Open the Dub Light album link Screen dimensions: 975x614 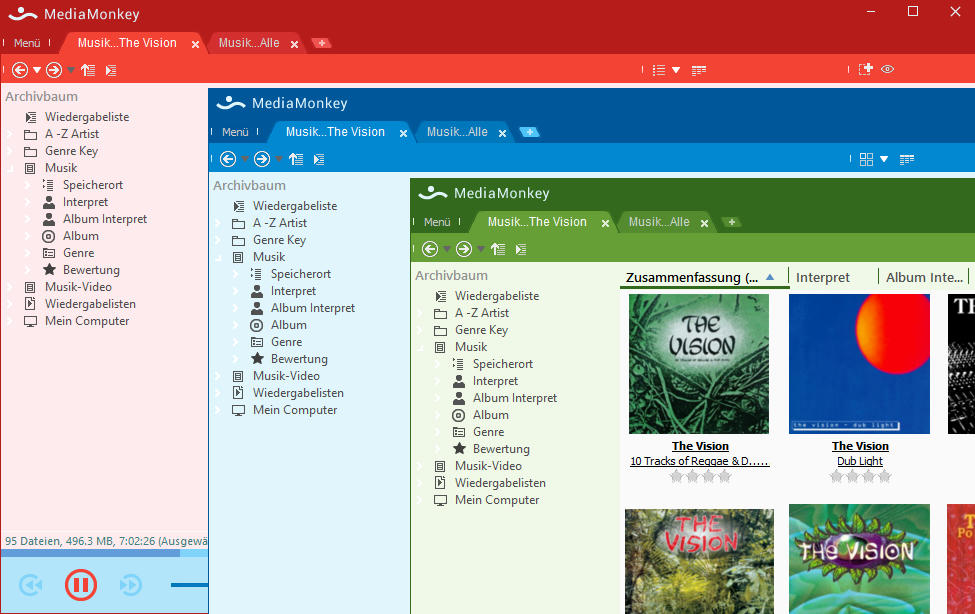click(860, 461)
